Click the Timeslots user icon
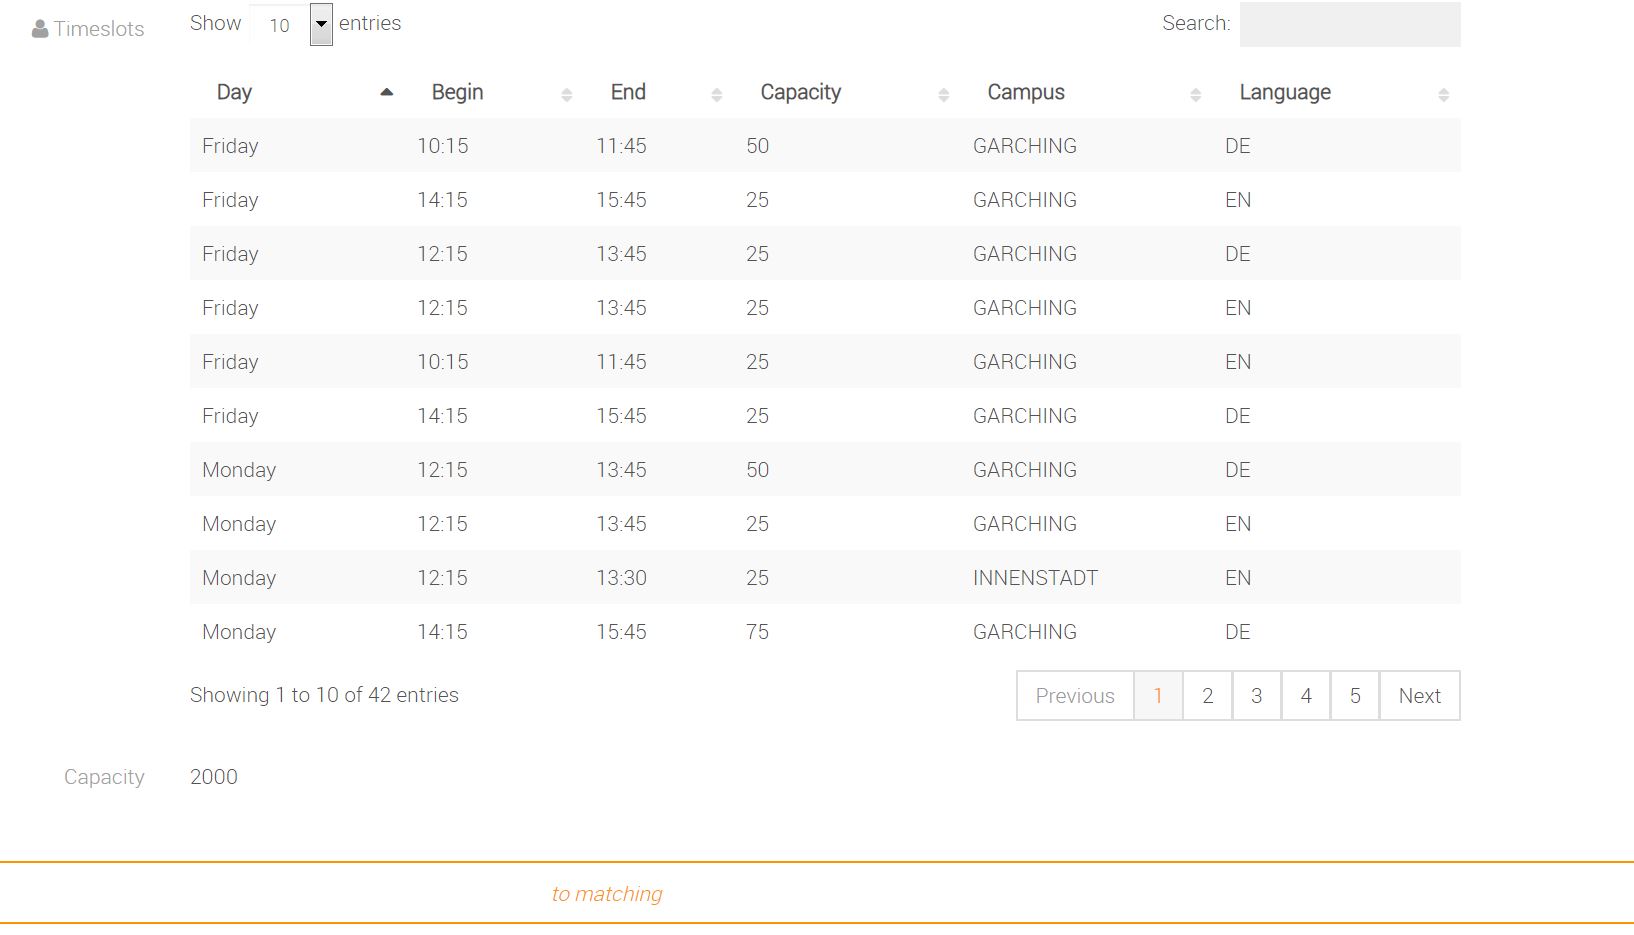The image size is (1634, 935). tap(40, 29)
